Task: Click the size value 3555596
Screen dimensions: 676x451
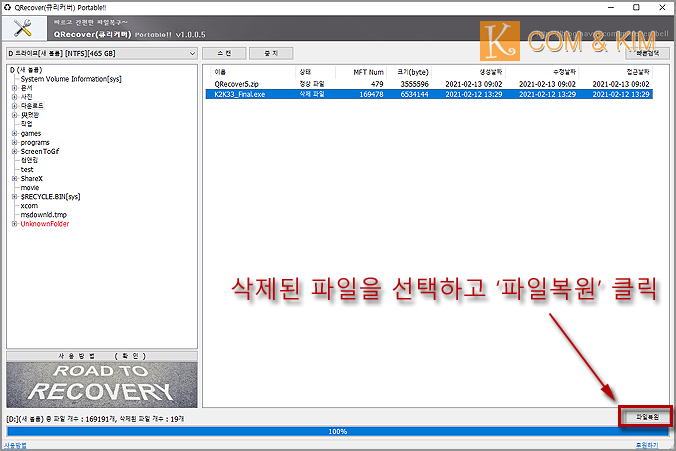Action: pos(414,84)
